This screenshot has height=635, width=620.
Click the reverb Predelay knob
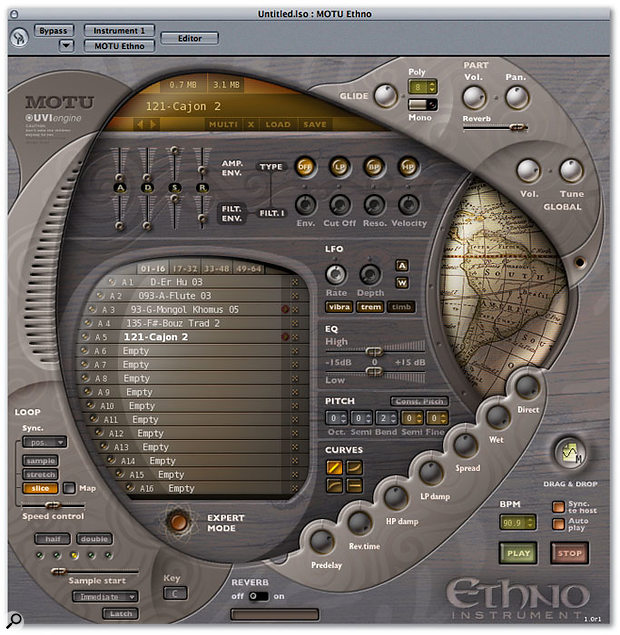[322, 542]
